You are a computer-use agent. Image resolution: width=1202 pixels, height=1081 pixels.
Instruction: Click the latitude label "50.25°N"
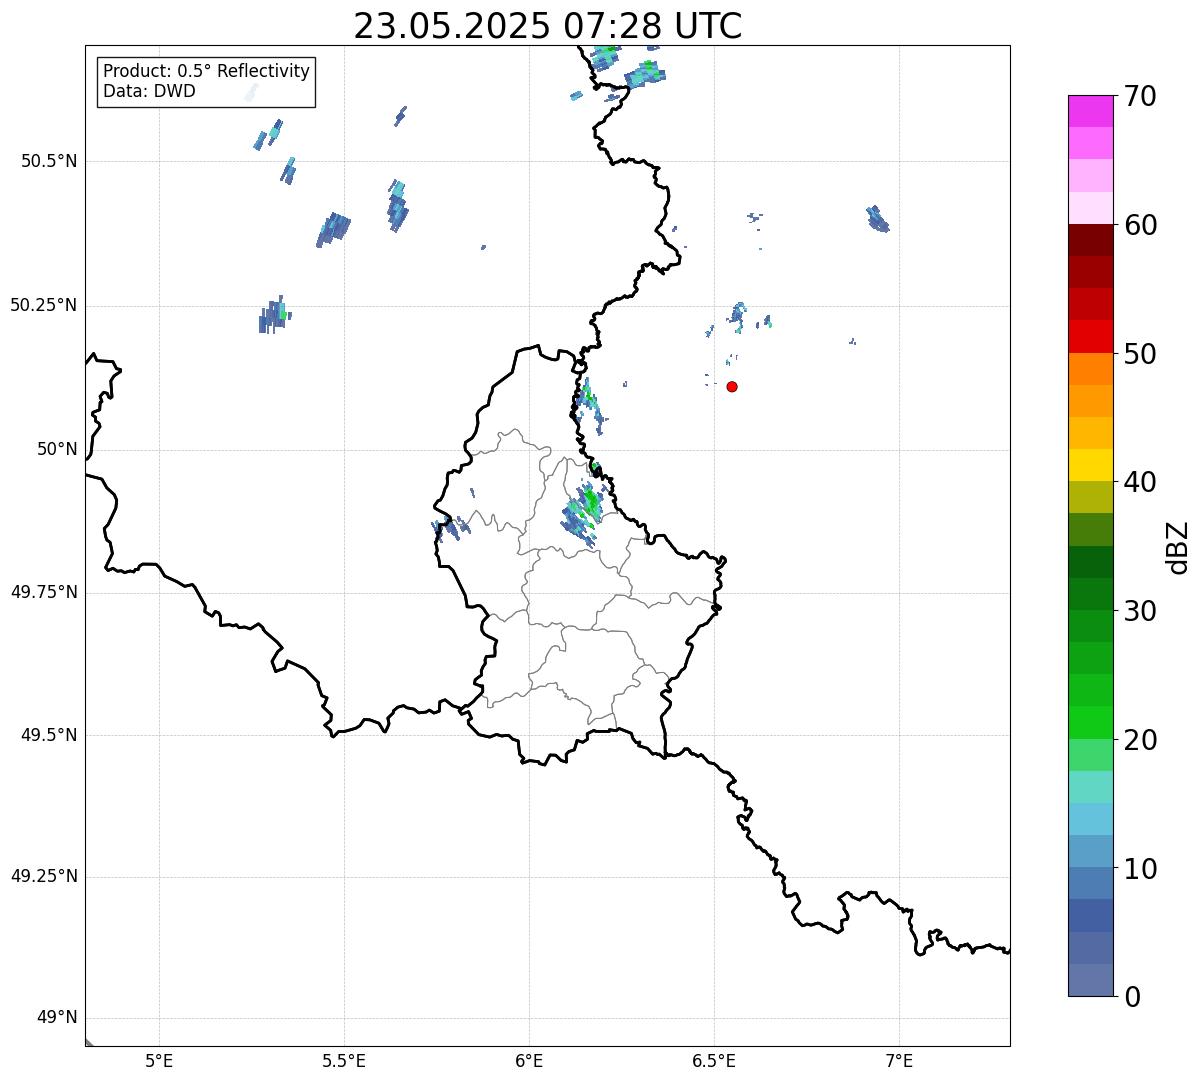point(44,305)
